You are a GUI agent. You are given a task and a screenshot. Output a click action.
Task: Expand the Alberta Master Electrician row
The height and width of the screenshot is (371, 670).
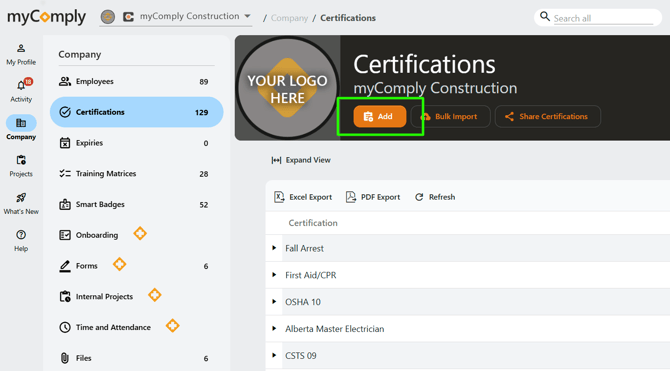[x=274, y=329]
